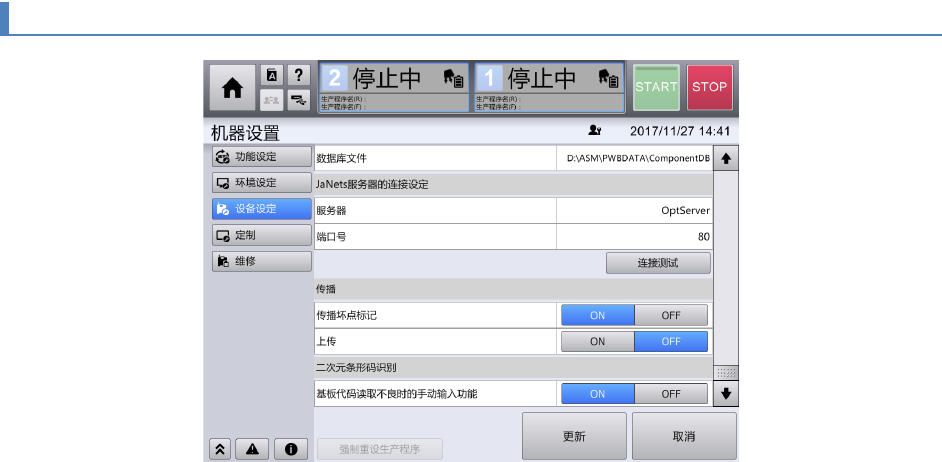The height and width of the screenshot is (462, 942).
Task: Enable 基板代码读取不良时的手动输入功能 ON
Action: tap(598, 394)
